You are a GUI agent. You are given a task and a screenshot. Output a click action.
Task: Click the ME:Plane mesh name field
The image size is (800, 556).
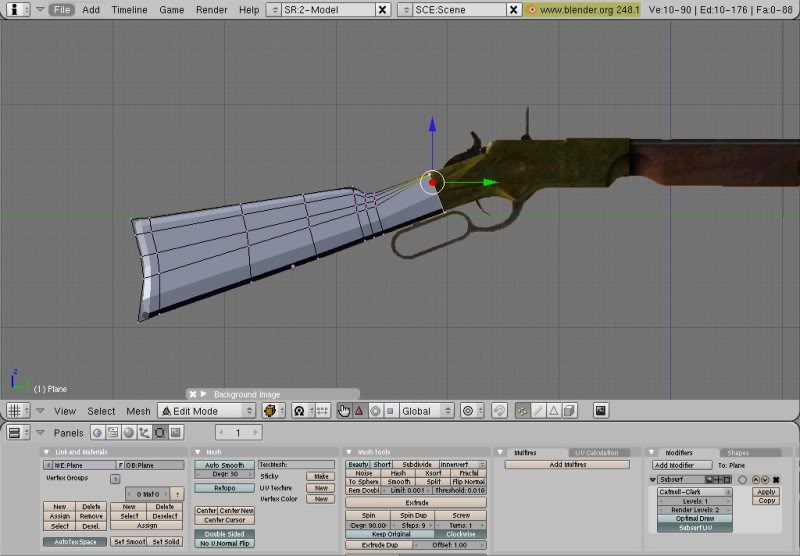pos(82,465)
